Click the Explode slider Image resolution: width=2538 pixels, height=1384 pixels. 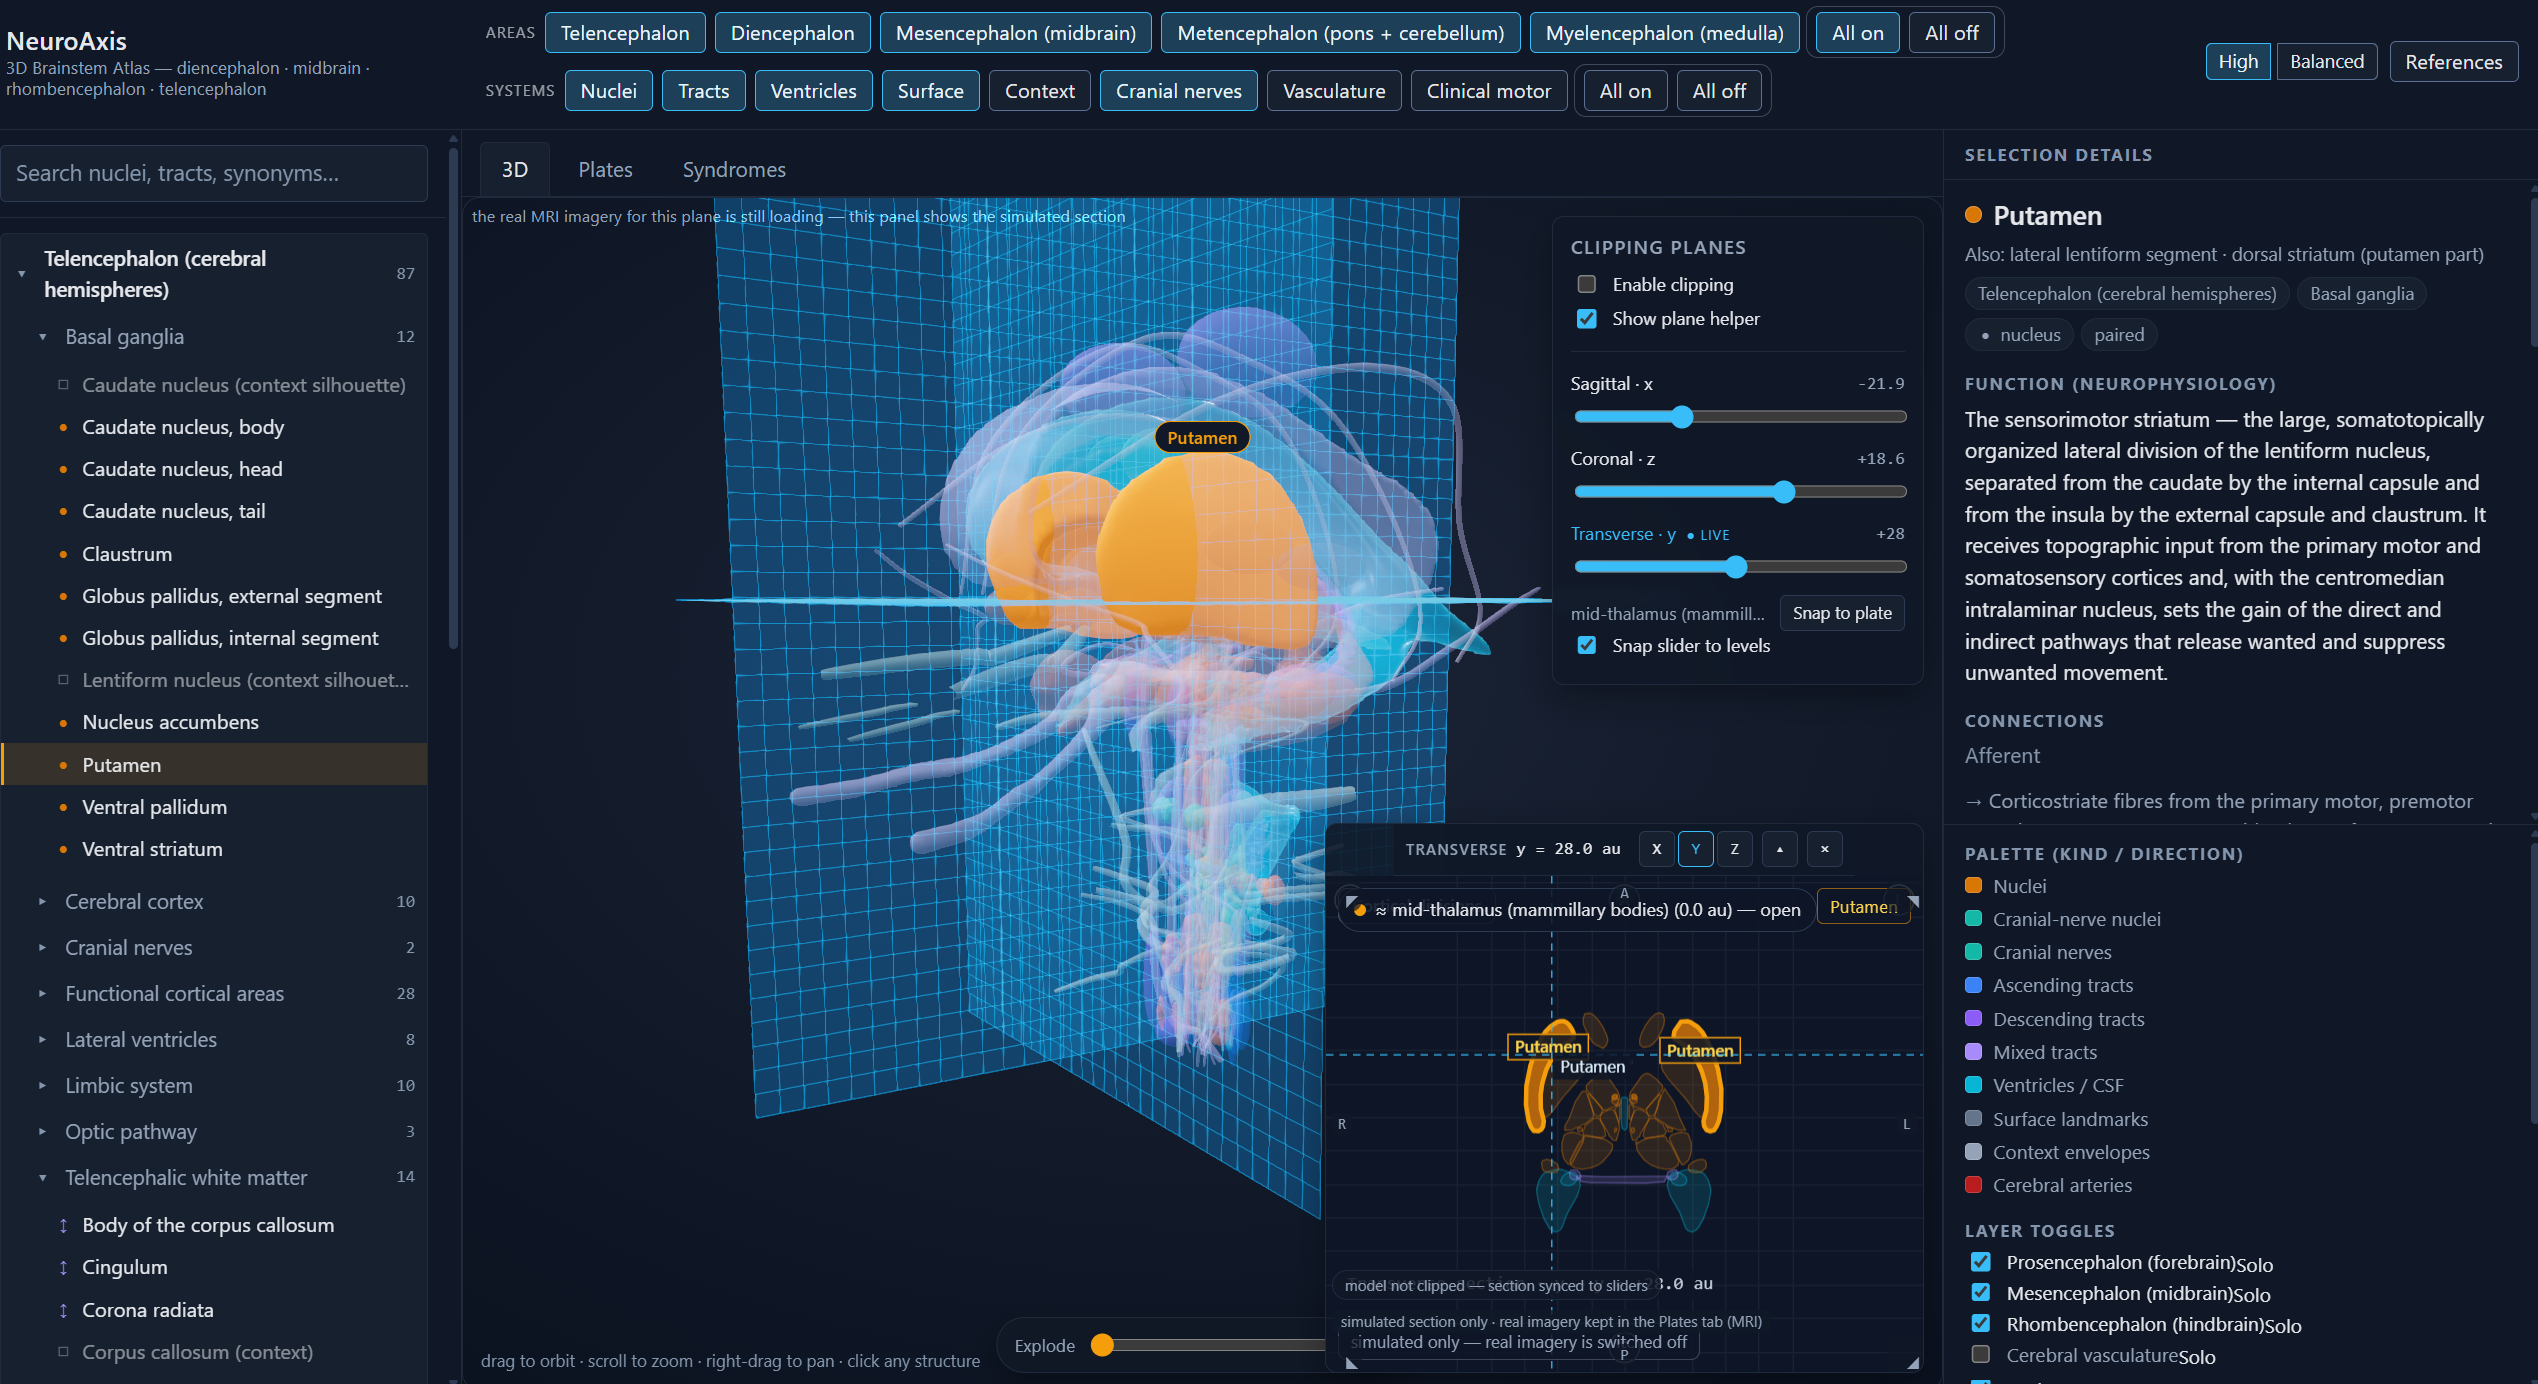pyautogui.click(x=1210, y=1345)
